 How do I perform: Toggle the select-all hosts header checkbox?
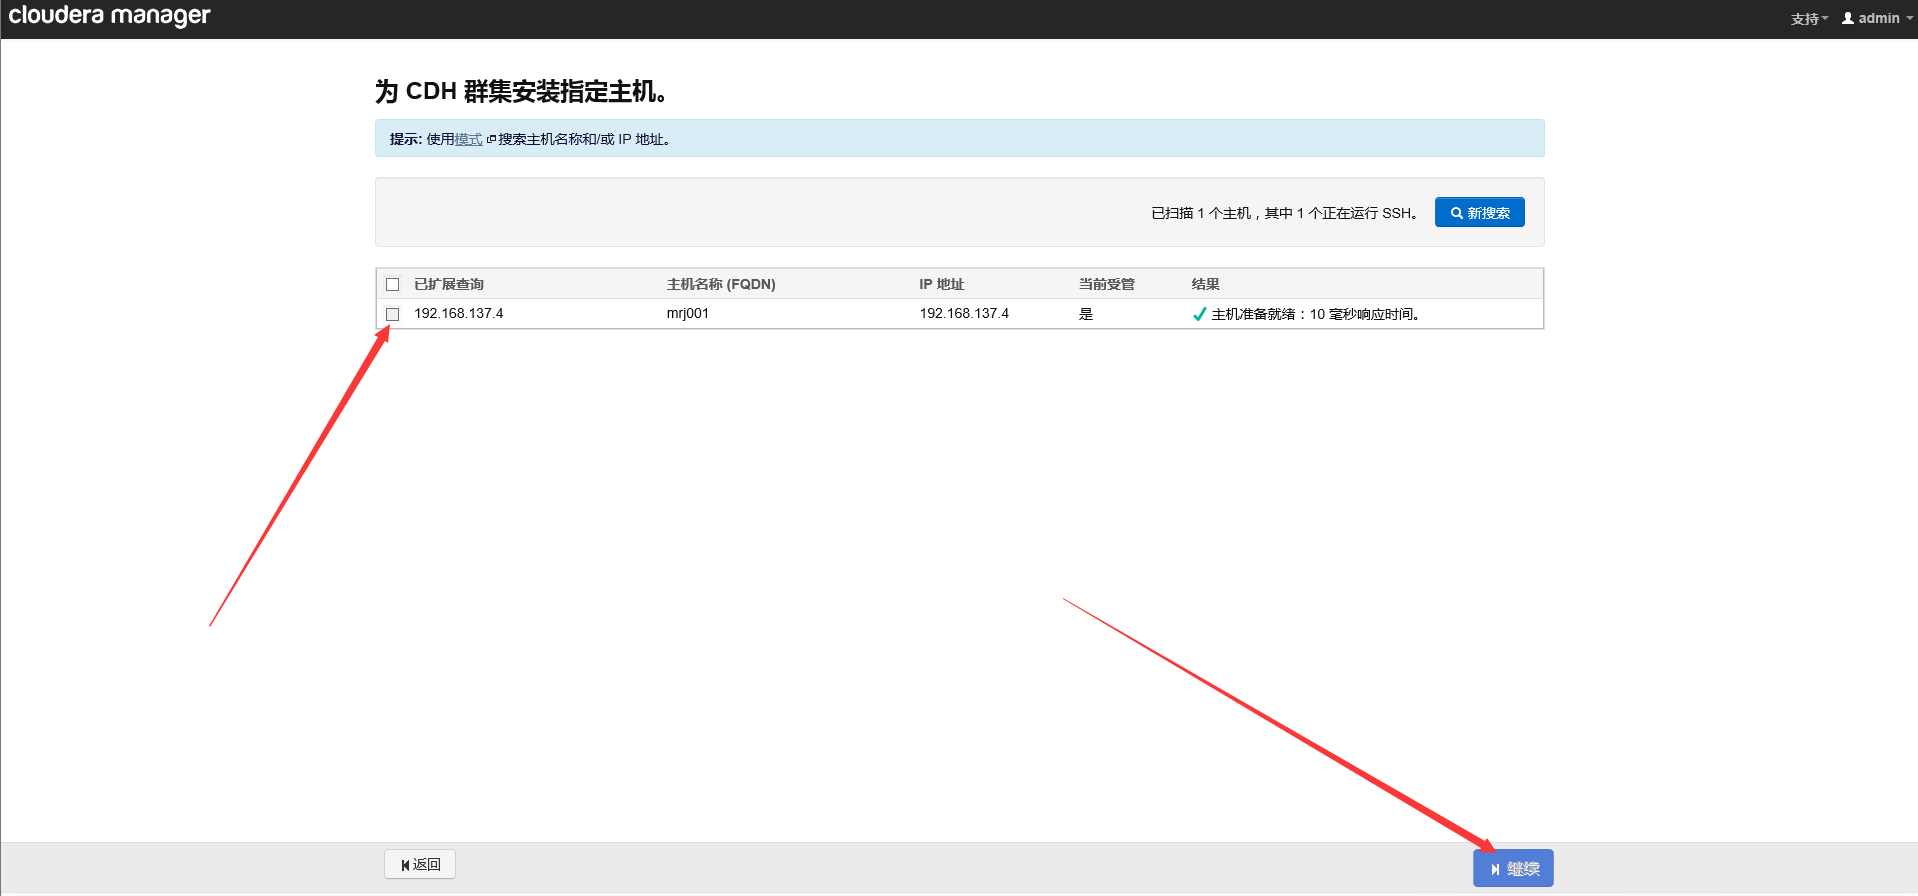pos(393,284)
